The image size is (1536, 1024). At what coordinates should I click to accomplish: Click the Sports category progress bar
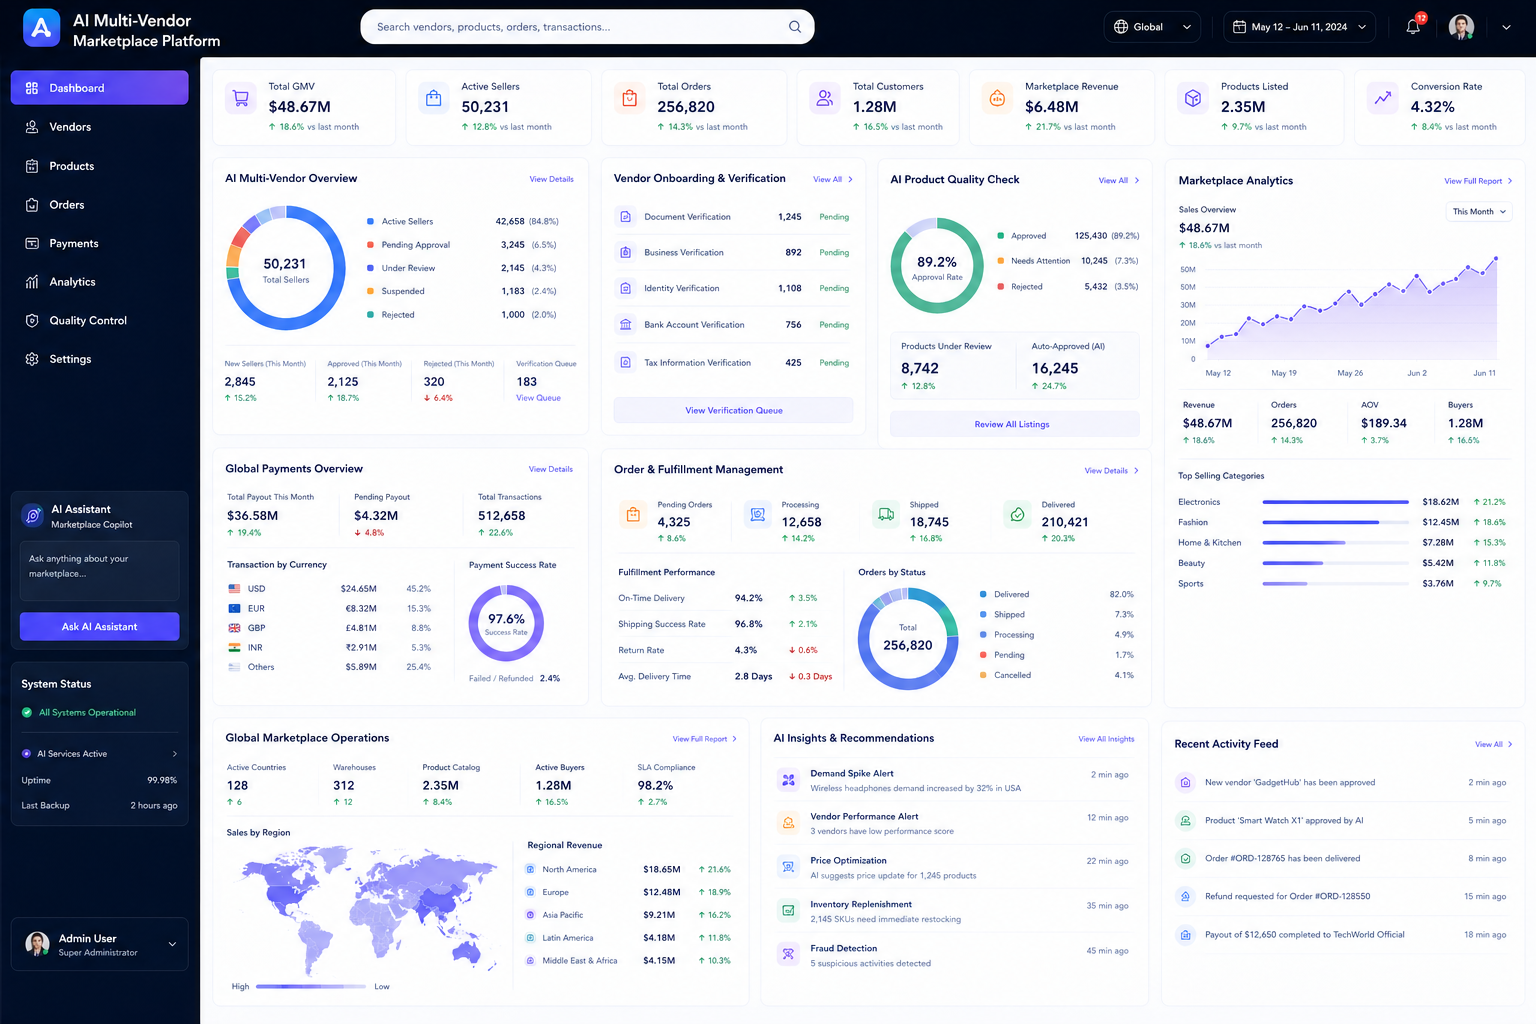[x=1335, y=583]
